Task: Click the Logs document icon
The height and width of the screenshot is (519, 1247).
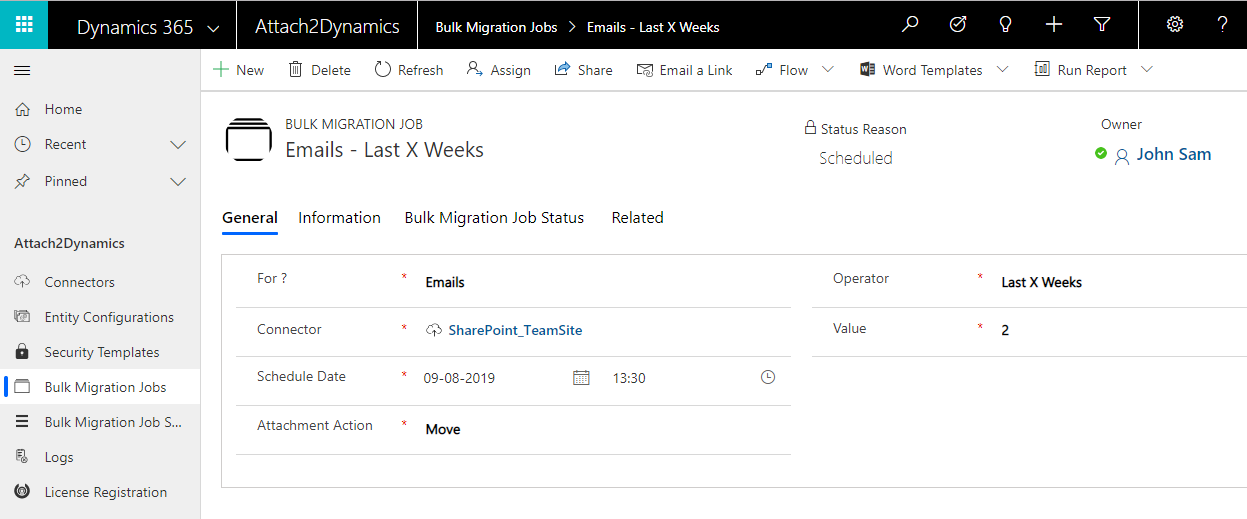Action: 22,457
